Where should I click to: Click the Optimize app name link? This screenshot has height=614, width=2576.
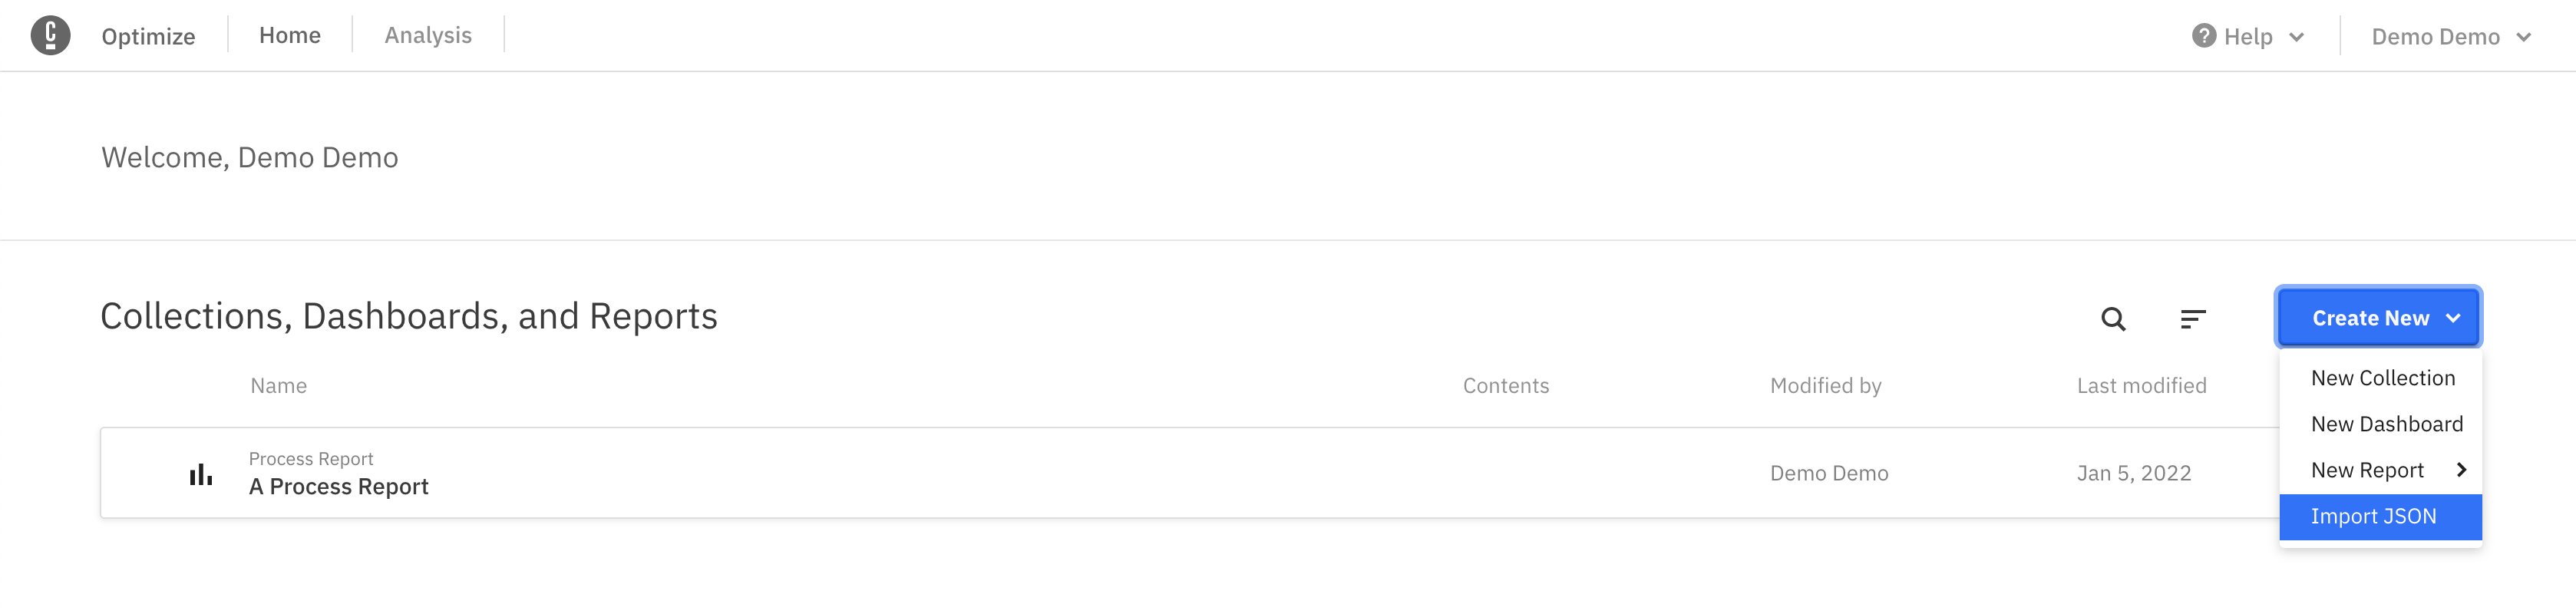[148, 36]
